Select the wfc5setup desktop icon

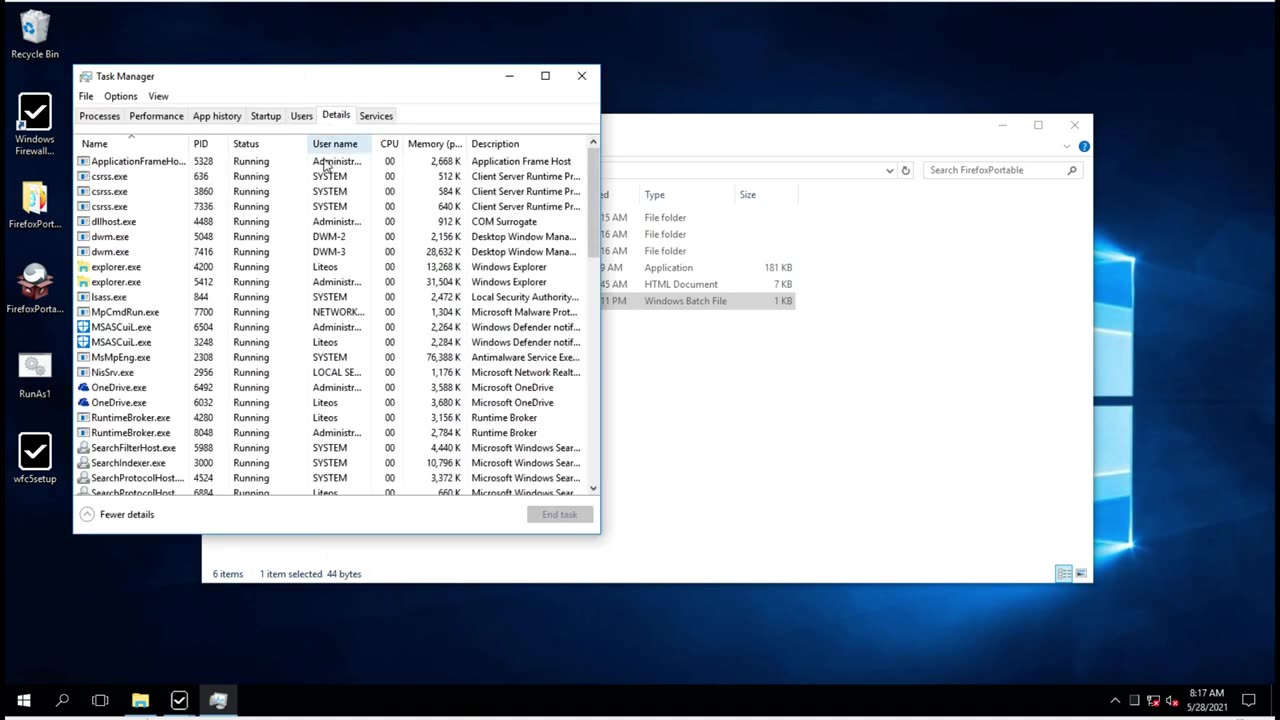[35, 458]
